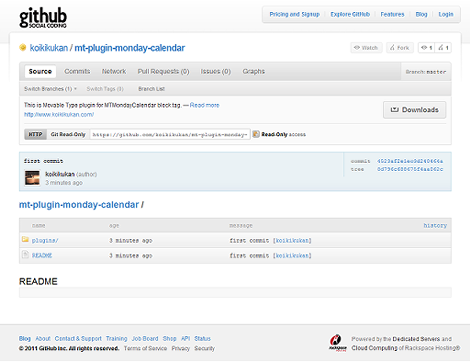Switch to the Commits tab
This screenshot has height=362, width=470.
[x=77, y=71]
